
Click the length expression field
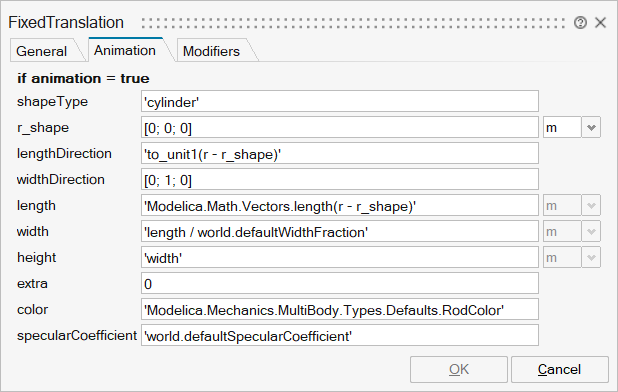click(x=340, y=206)
